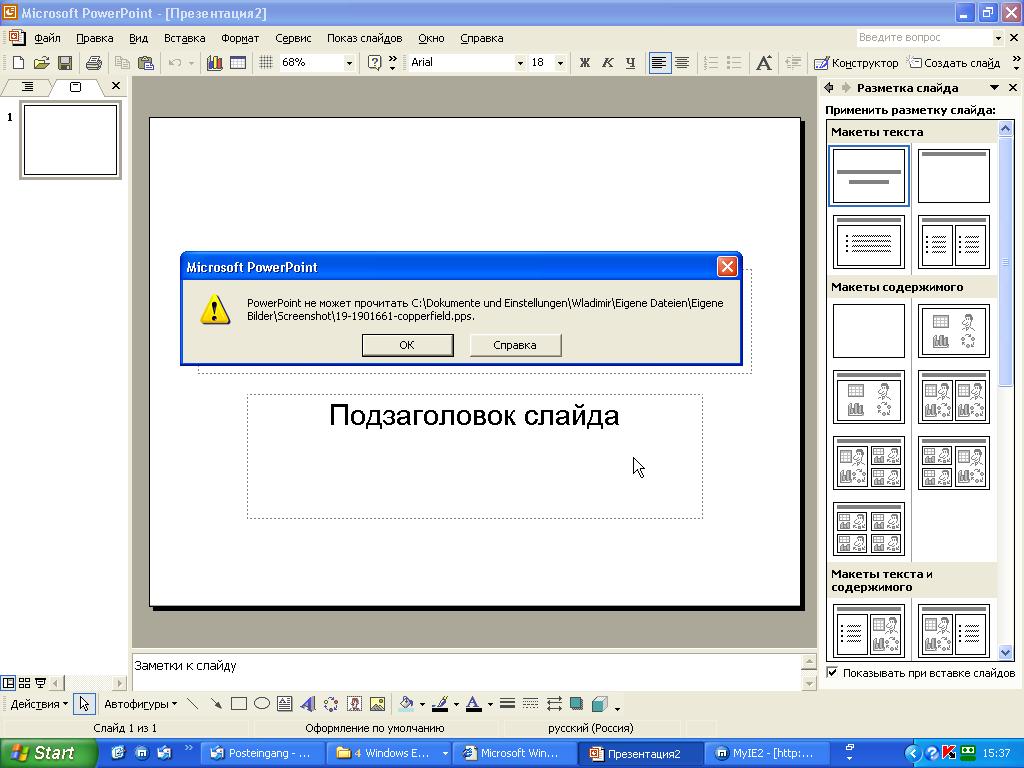Open the zoom percentage dropdown
This screenshot has height=768, width=1024.
[x=349, y=63]
